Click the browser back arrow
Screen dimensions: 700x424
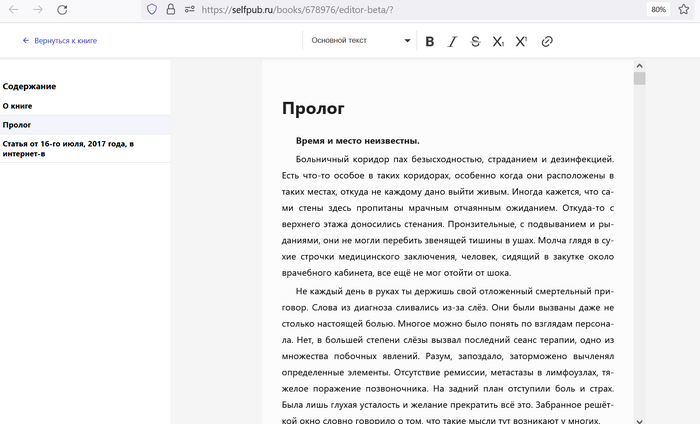click(12, 9)
